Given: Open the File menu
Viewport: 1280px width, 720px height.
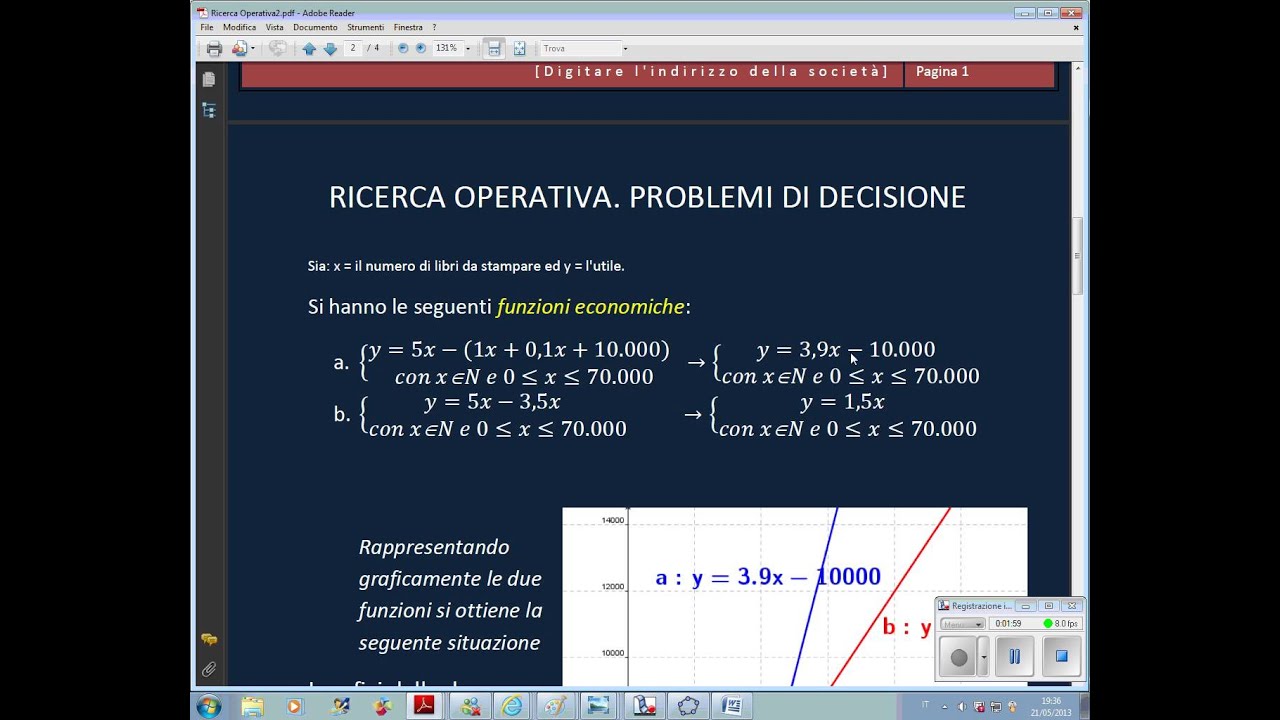Looking at the screenshot, I should coord(207,27).
